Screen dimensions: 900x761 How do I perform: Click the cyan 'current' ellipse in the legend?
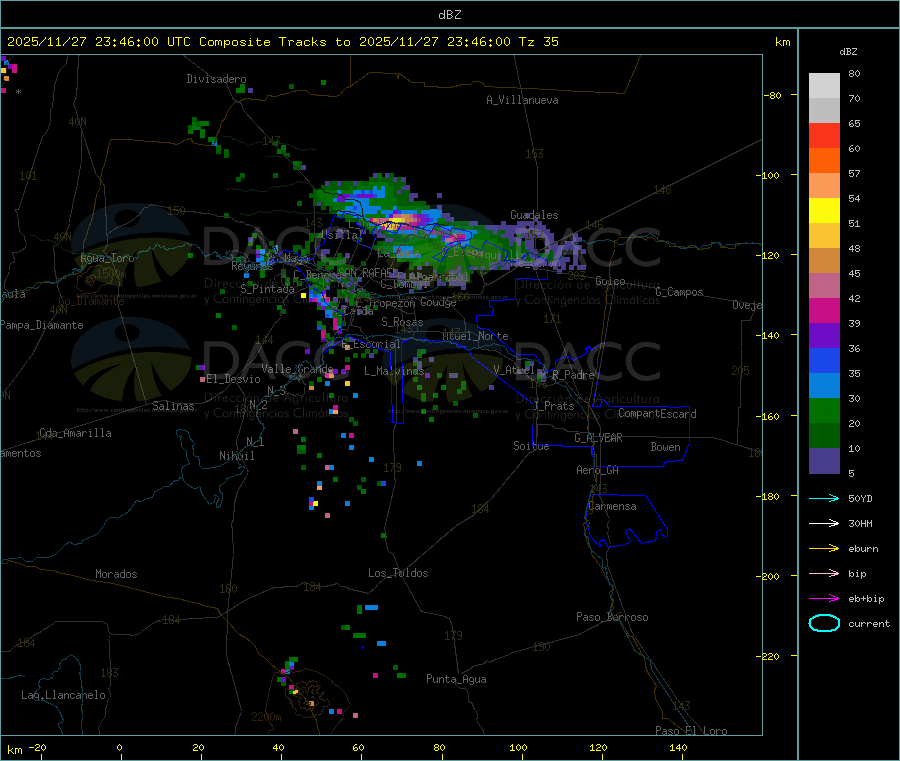pyautogui.click(x=824, y=623)
